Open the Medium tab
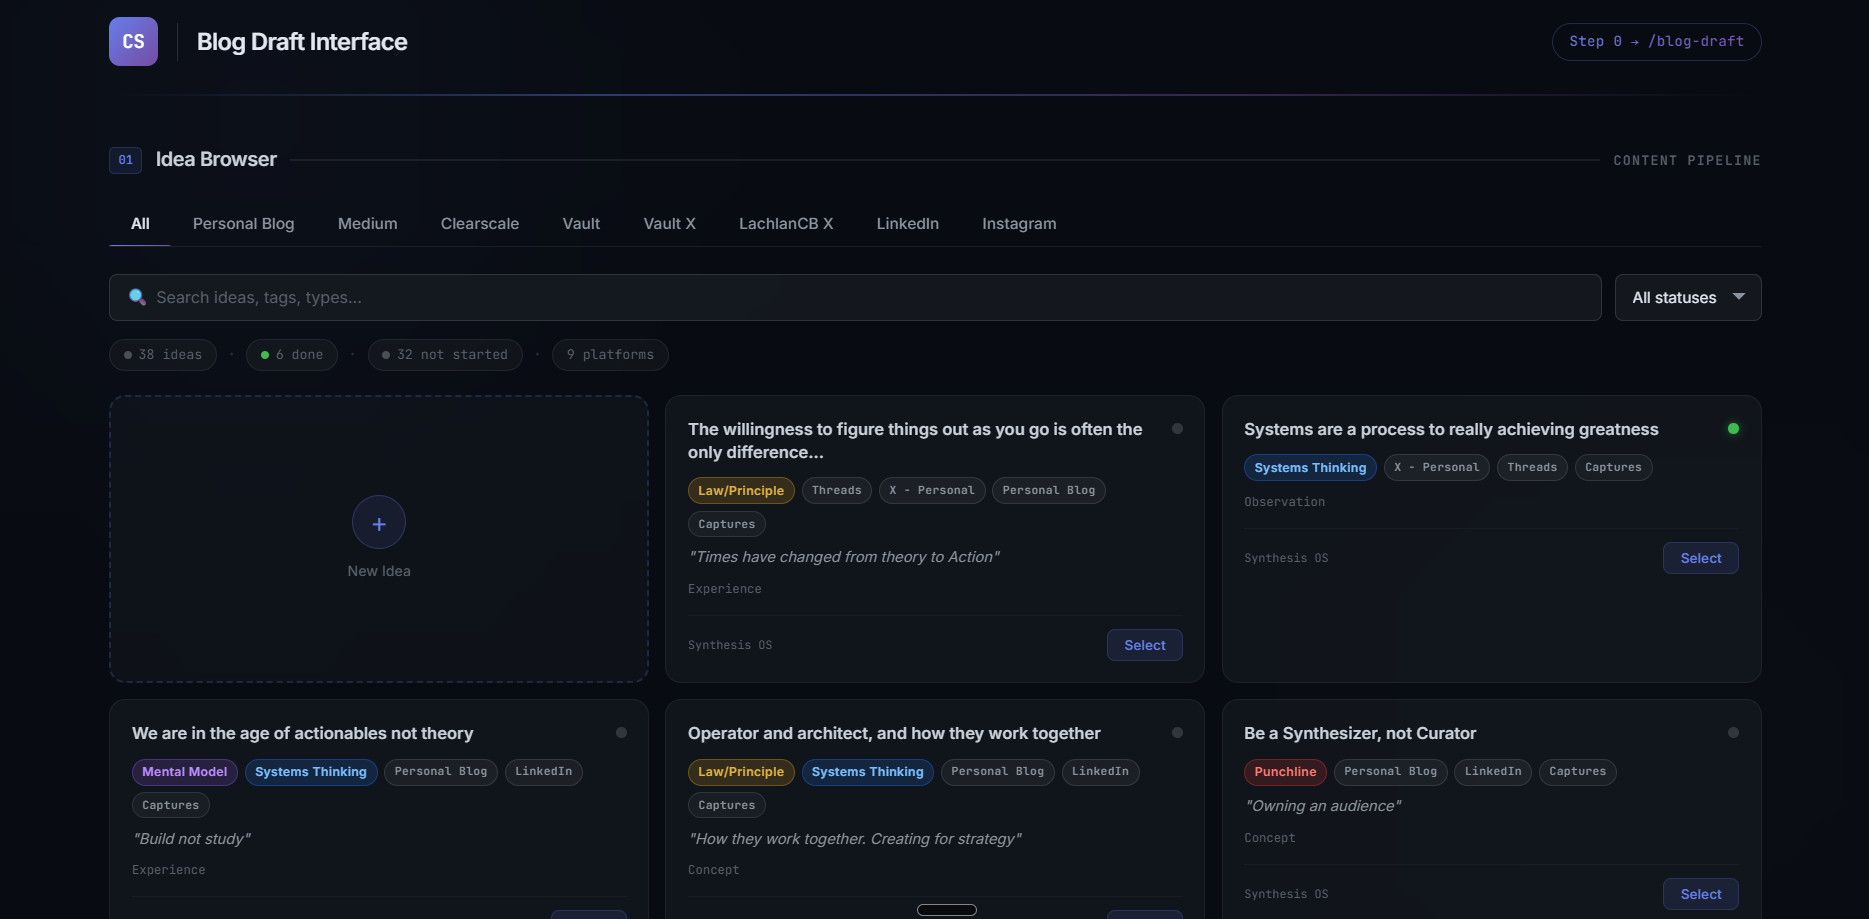The image size is (1869, 919). (368, 224)
